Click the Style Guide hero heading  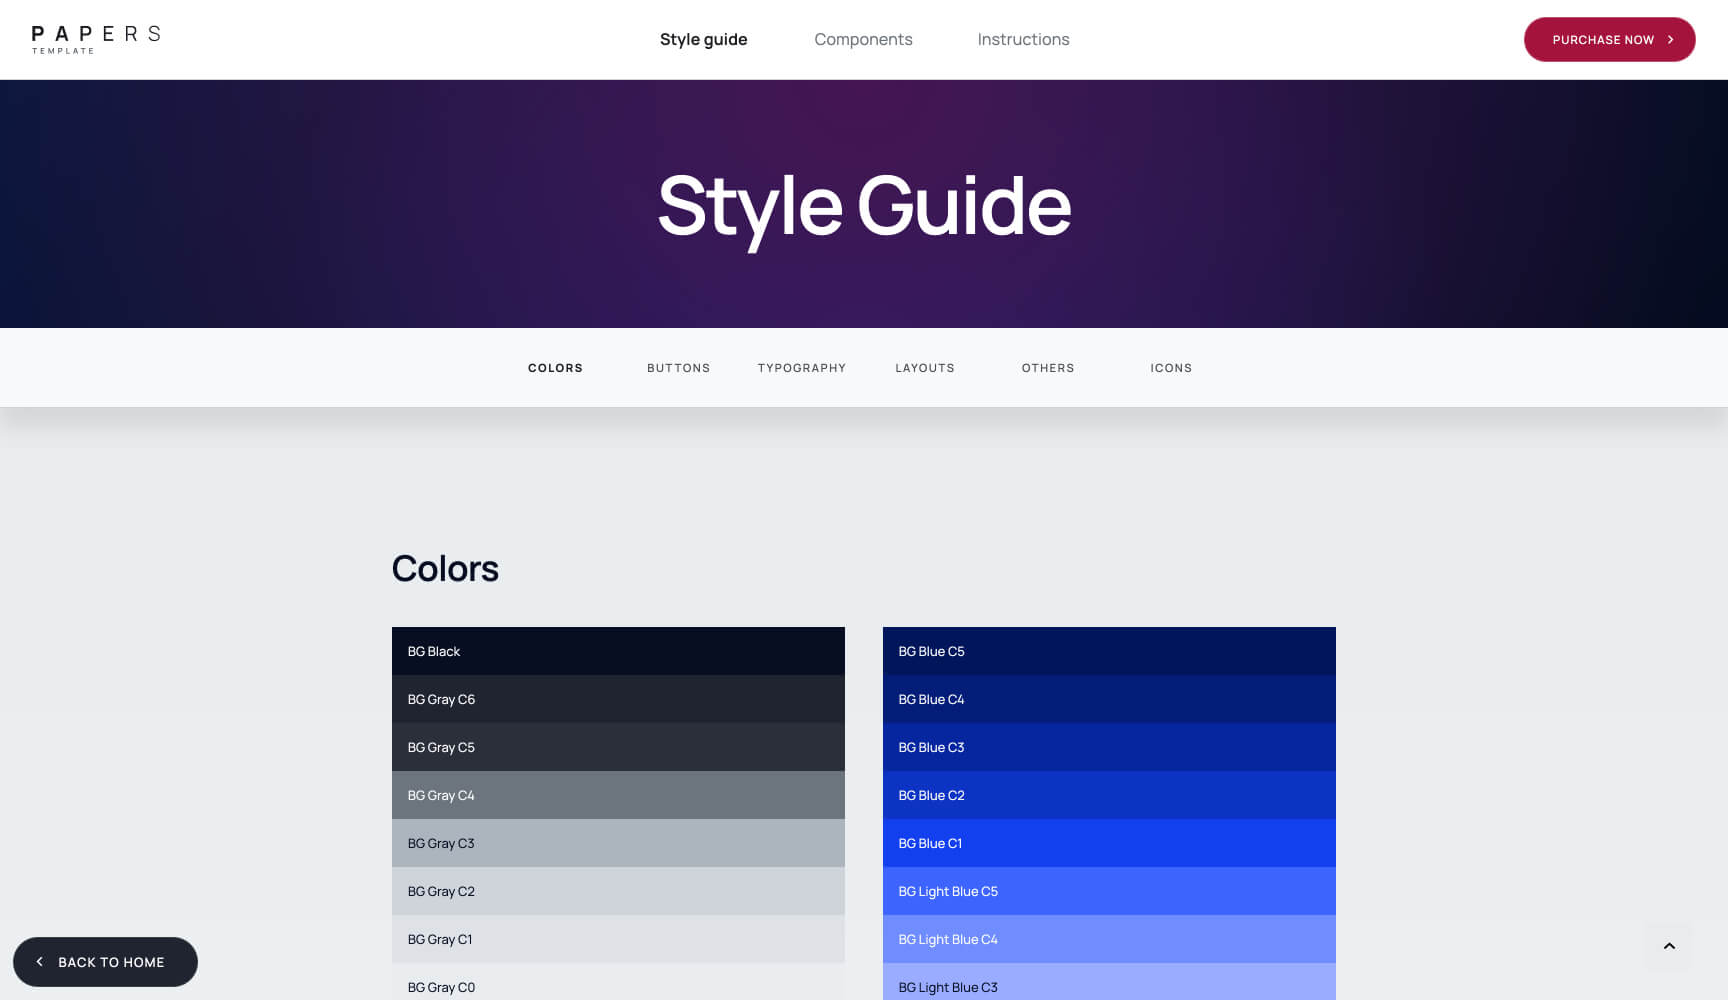[864, 207]
